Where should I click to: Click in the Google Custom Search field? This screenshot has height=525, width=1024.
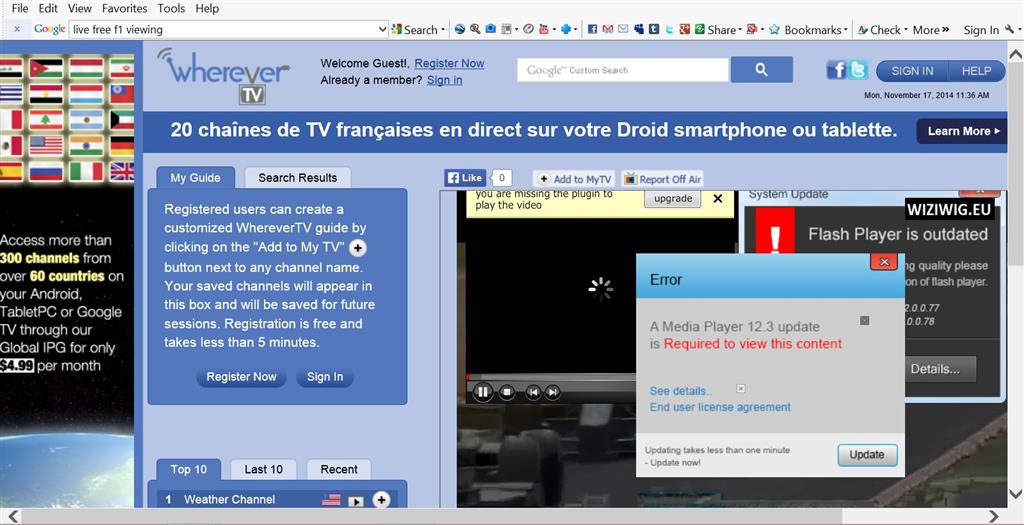pos(623,70)
